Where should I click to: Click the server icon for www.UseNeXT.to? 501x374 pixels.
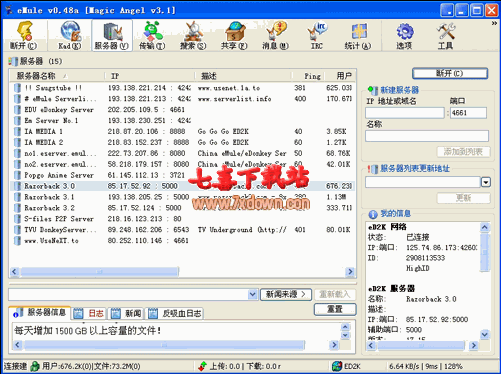17,241
